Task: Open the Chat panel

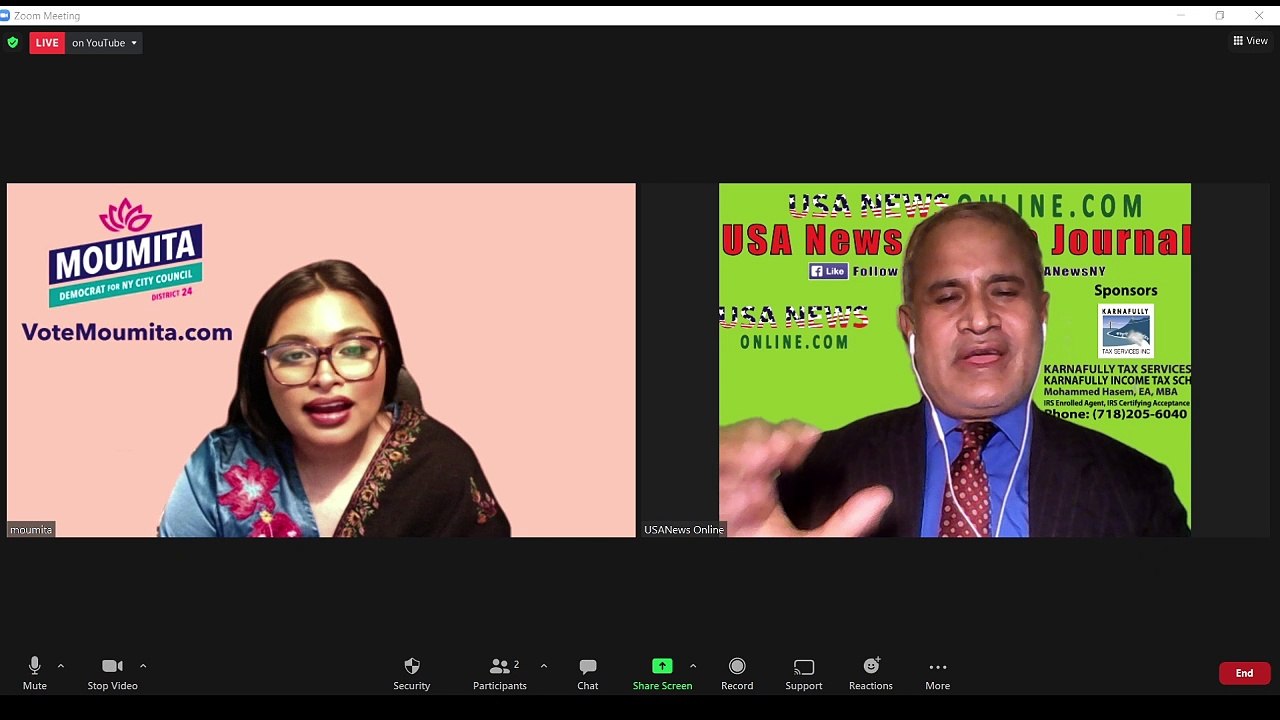Action: [588, 674]
